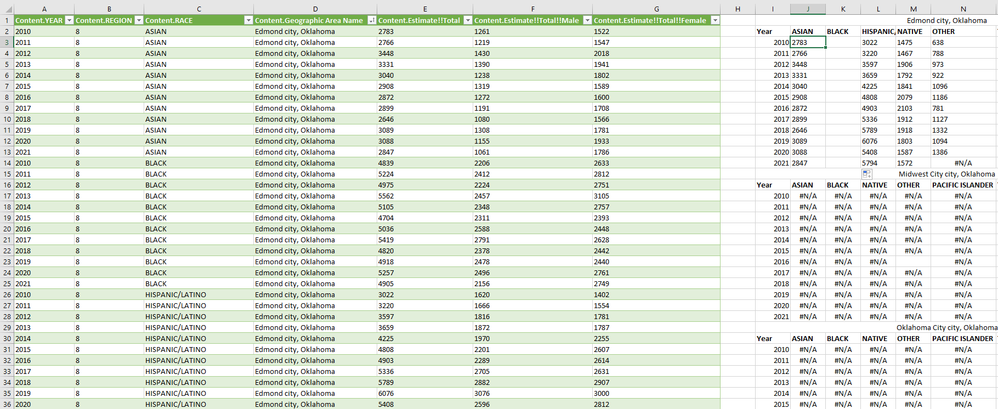998x409 pixels.
Task: Open the Content.Estimate!!Total filter dropdown
Action: (467, 20)
